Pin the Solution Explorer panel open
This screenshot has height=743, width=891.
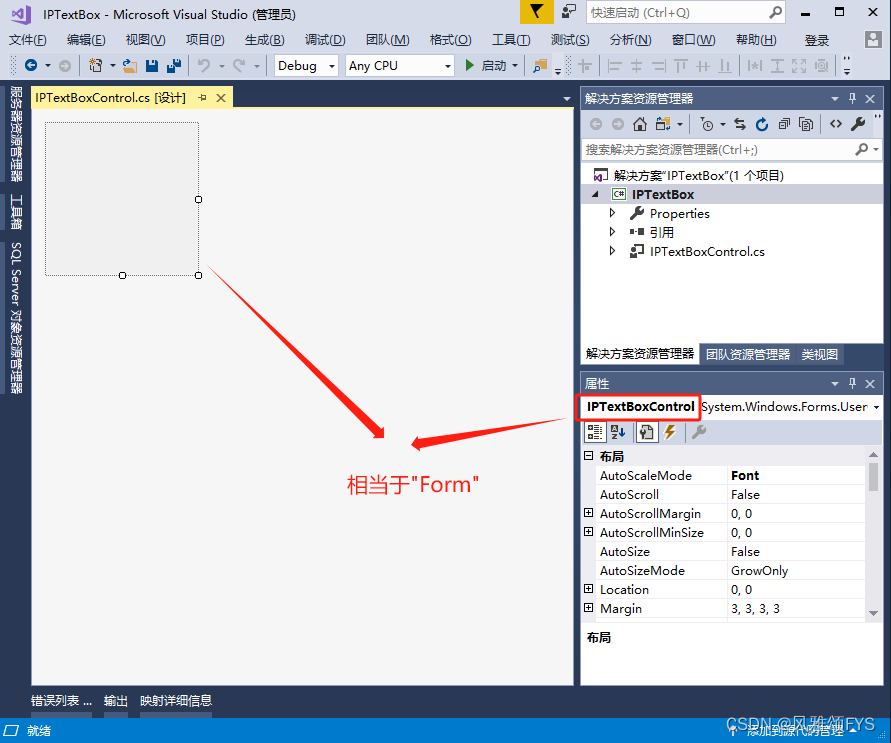tap(852, 97)
